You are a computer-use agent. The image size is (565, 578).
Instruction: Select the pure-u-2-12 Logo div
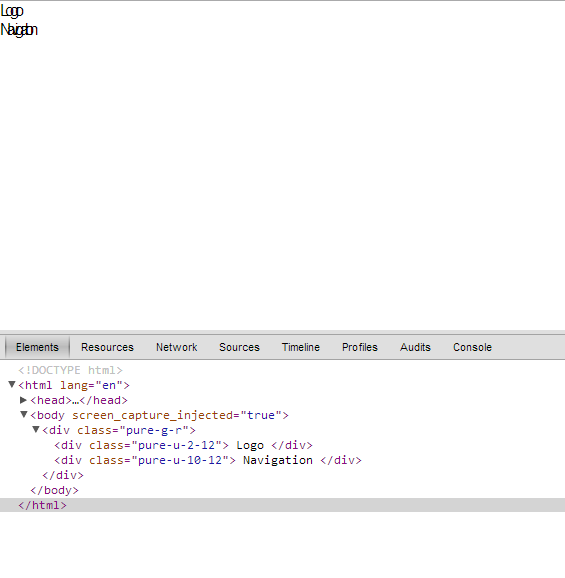pyautogui.click(x=184, y=445)
